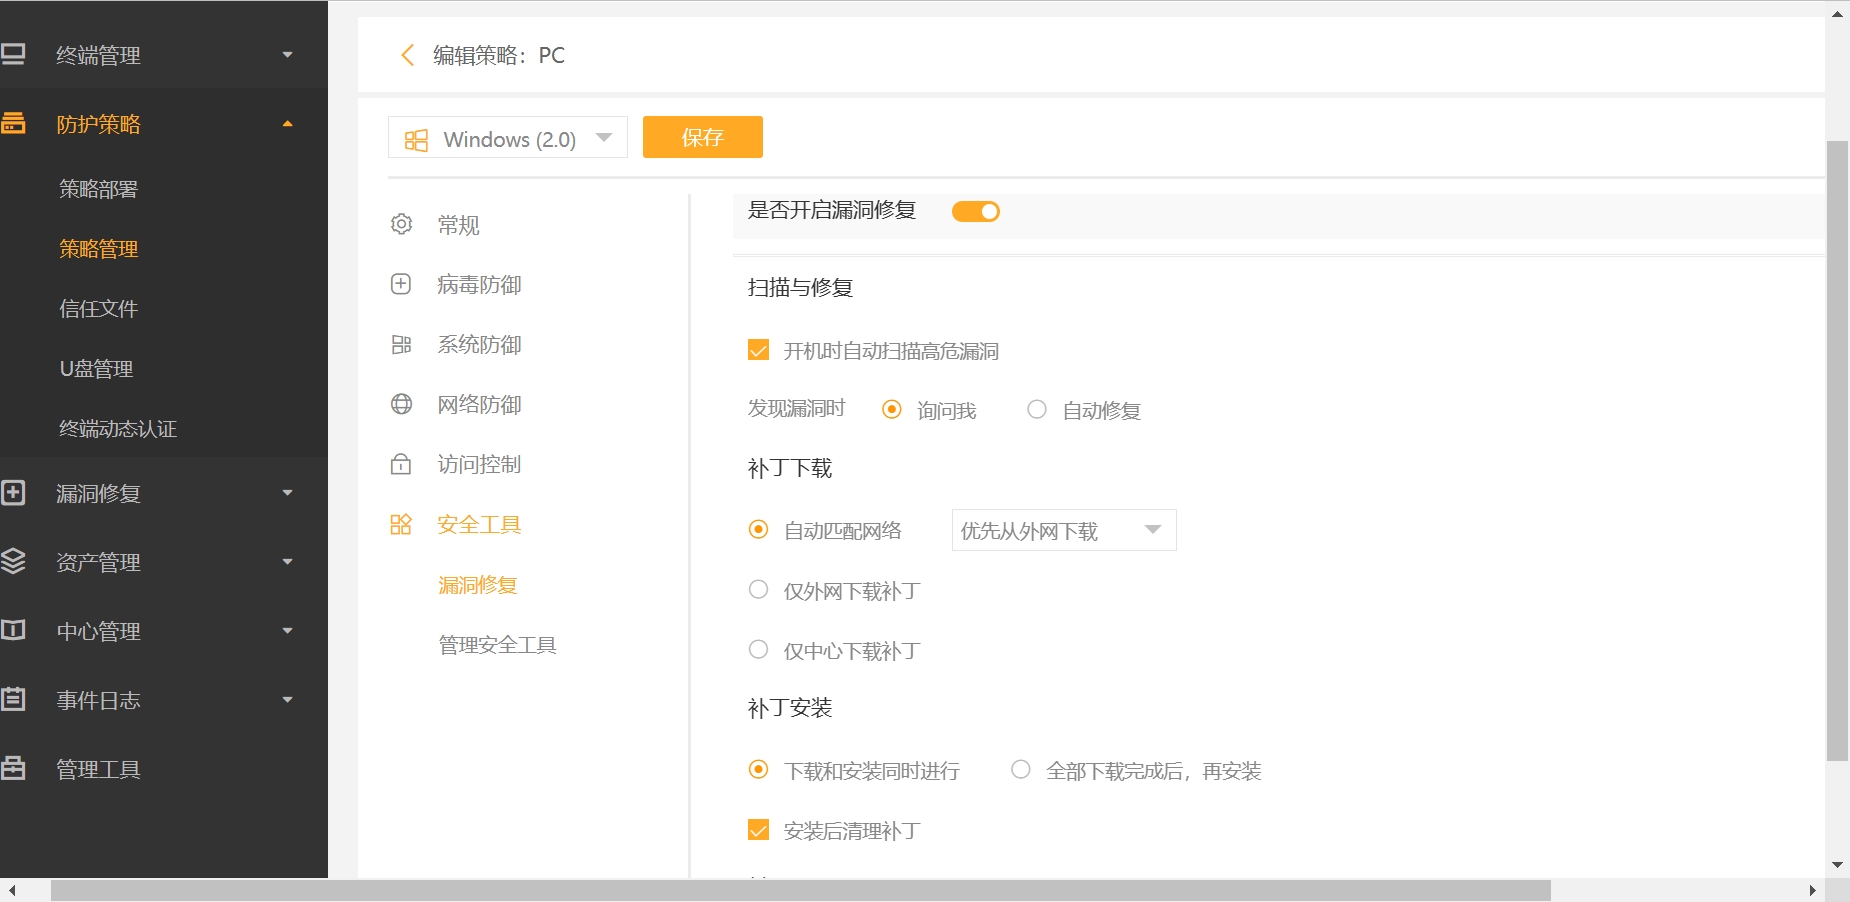Click the gear icon beside 常规
This screenshot has width=1850, height=902.
tap(401, 224)
